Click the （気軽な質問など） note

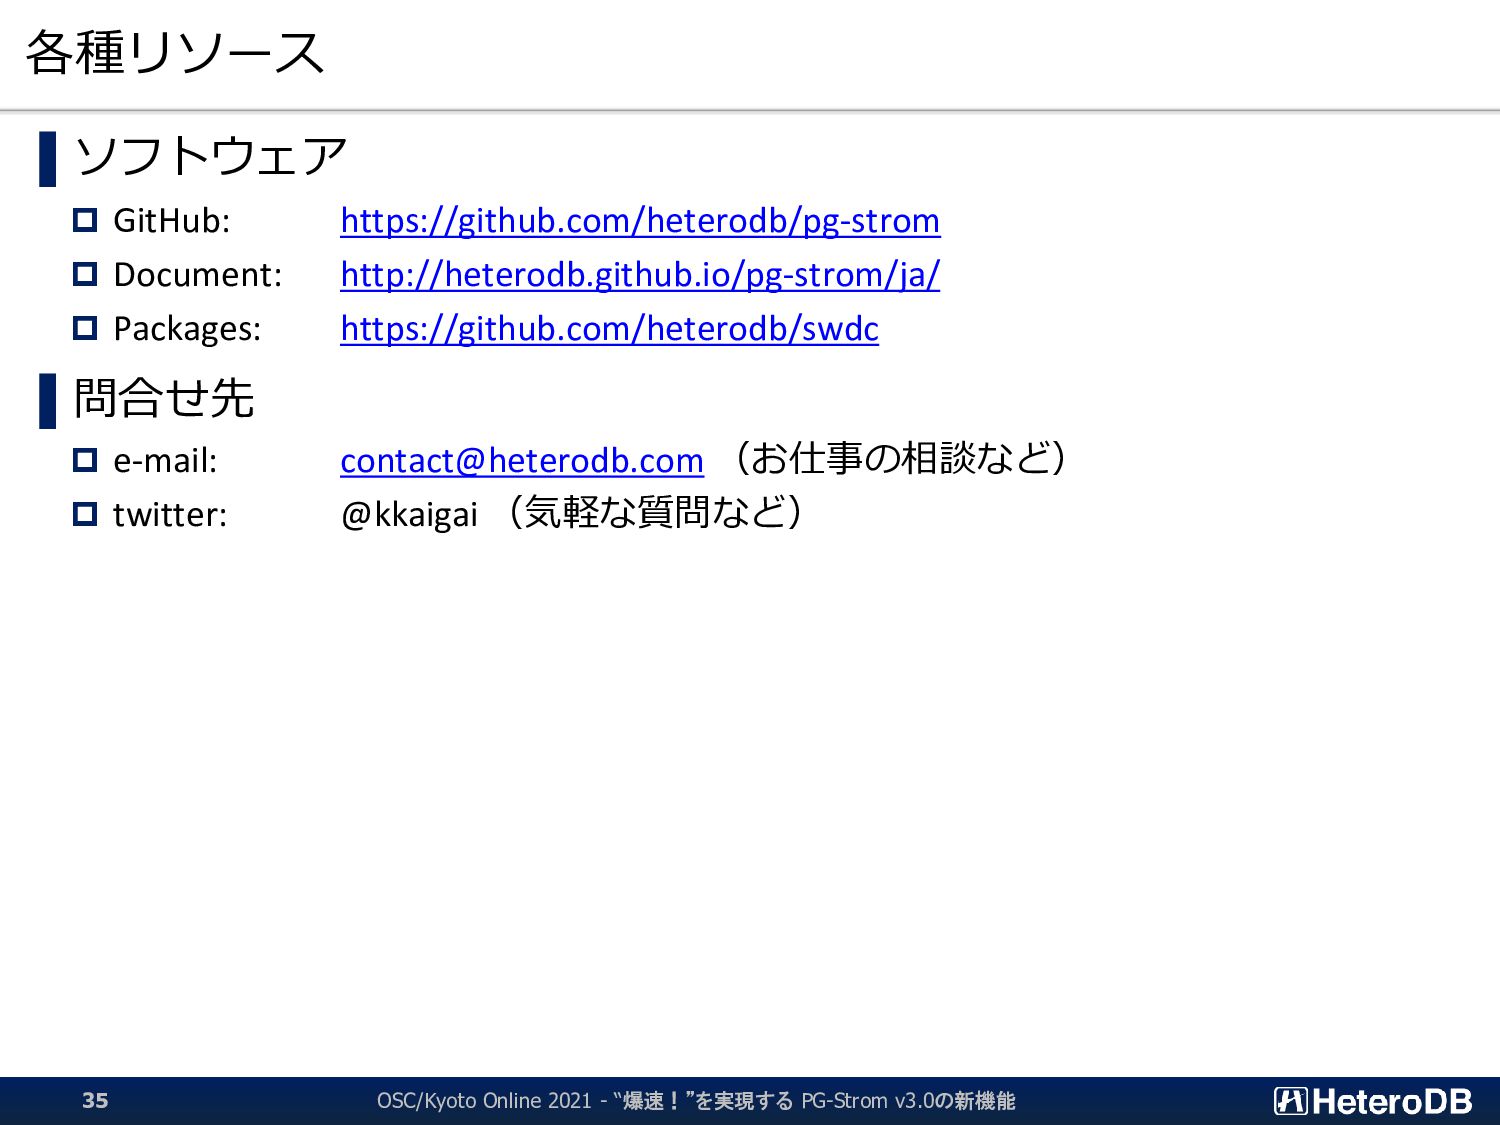point(655,512)
